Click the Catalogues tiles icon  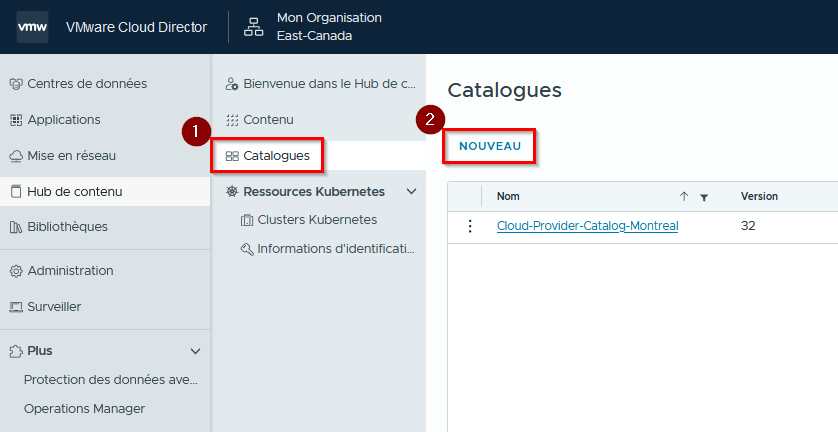(x=232, y=156)
